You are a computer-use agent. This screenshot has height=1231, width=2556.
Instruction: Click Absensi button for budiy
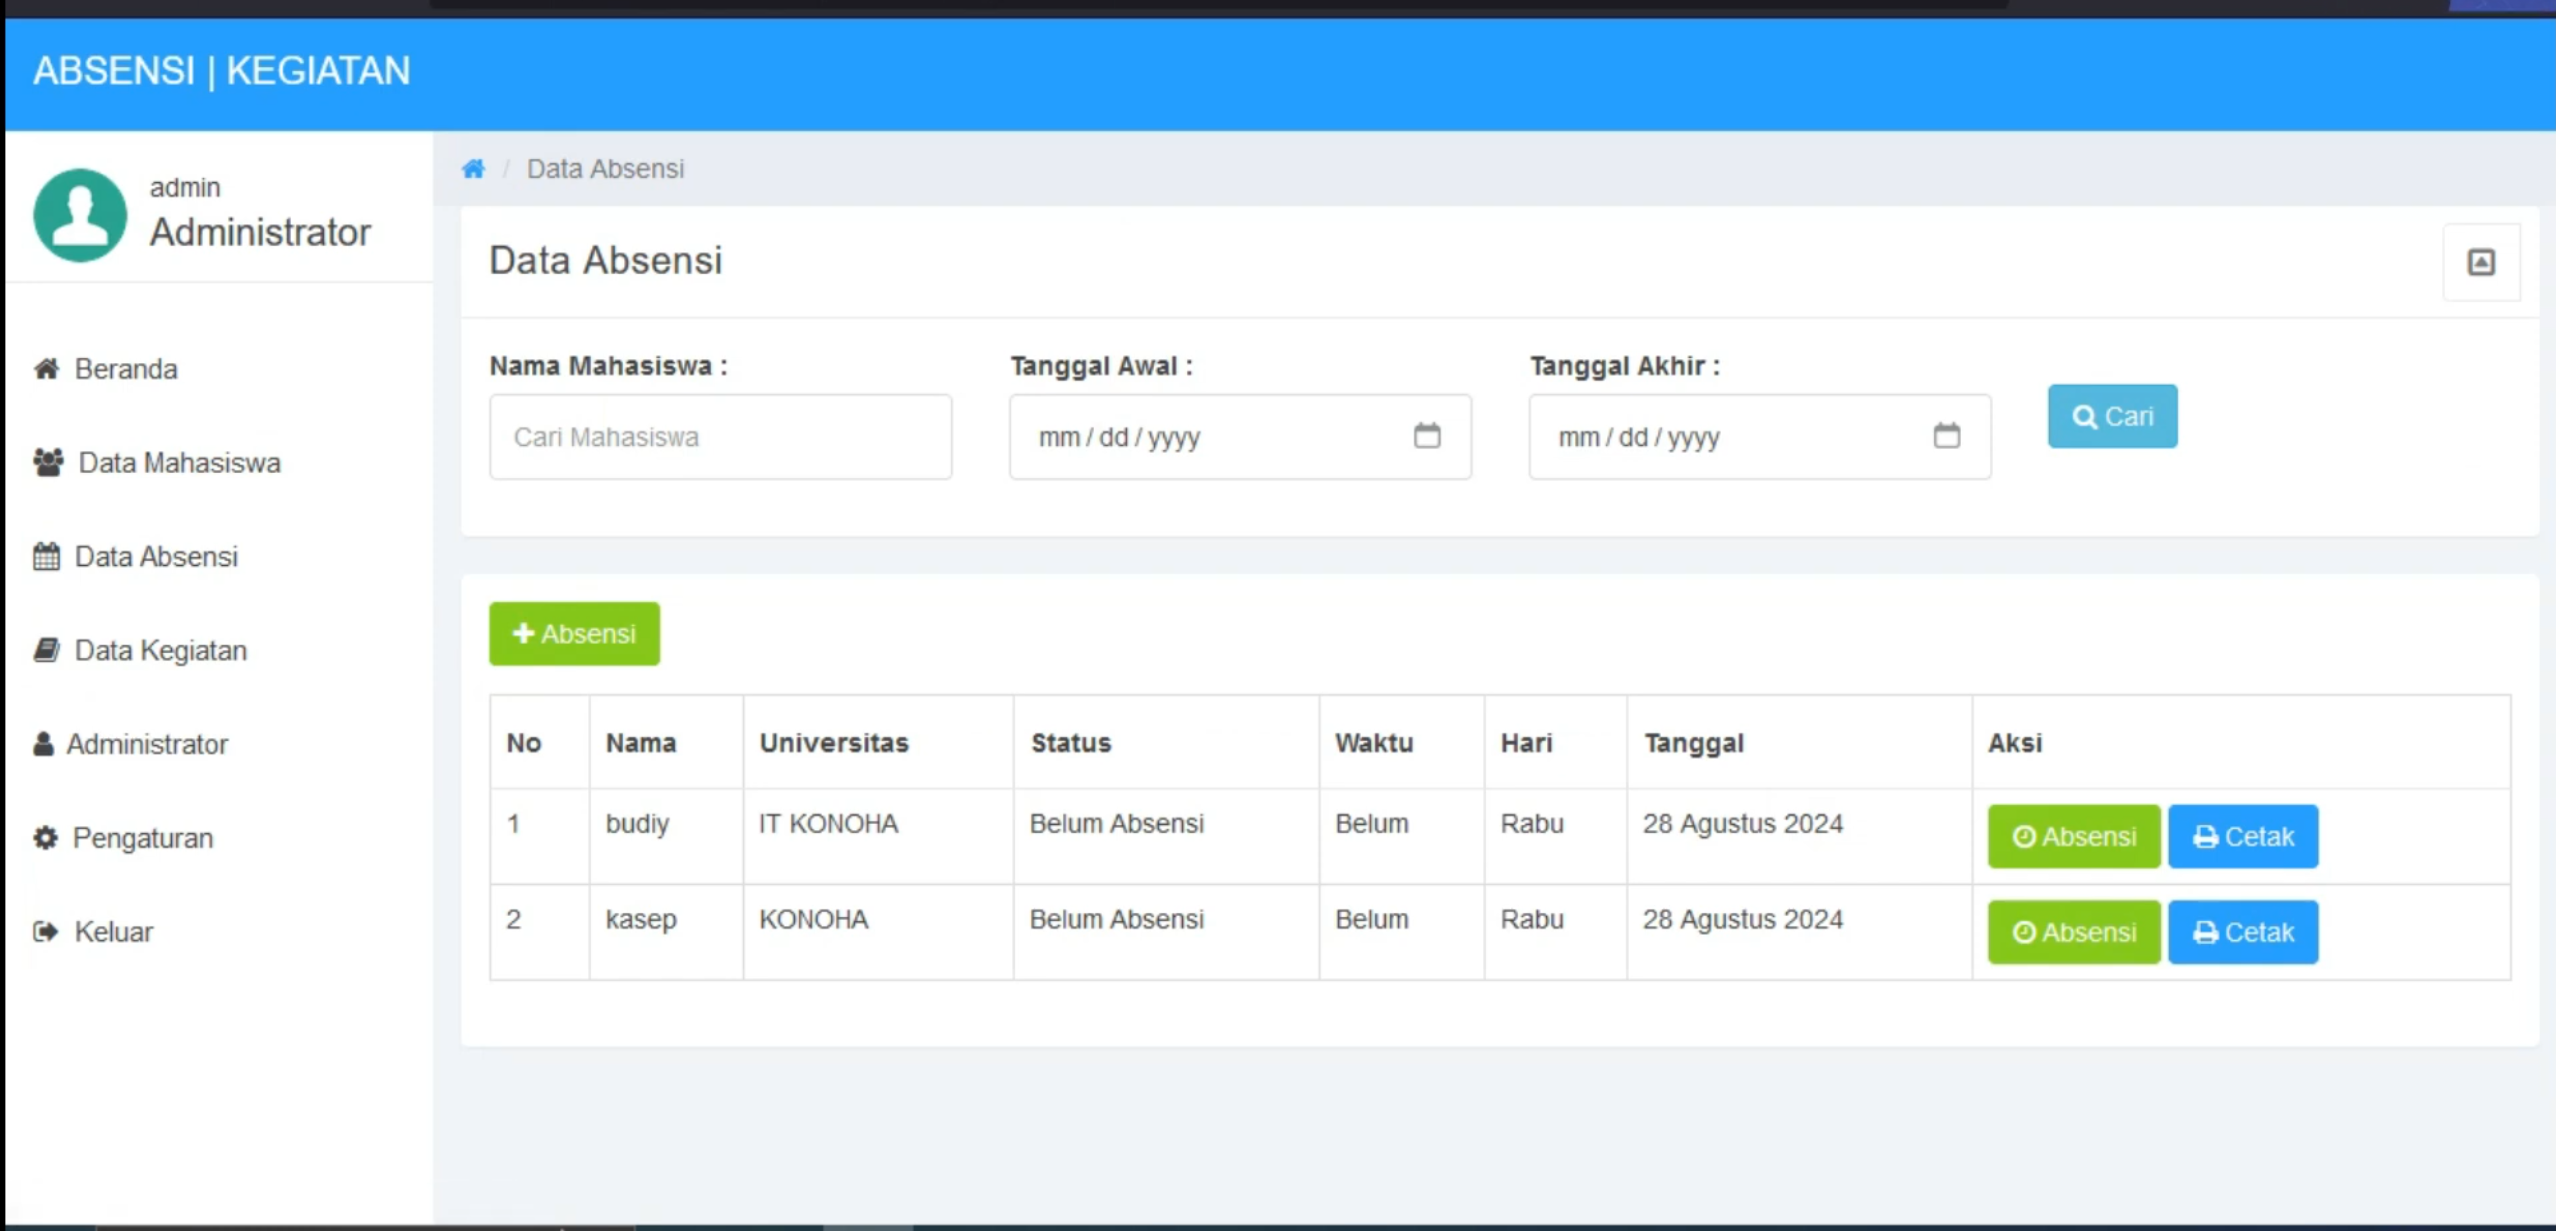pos(2074,836)
